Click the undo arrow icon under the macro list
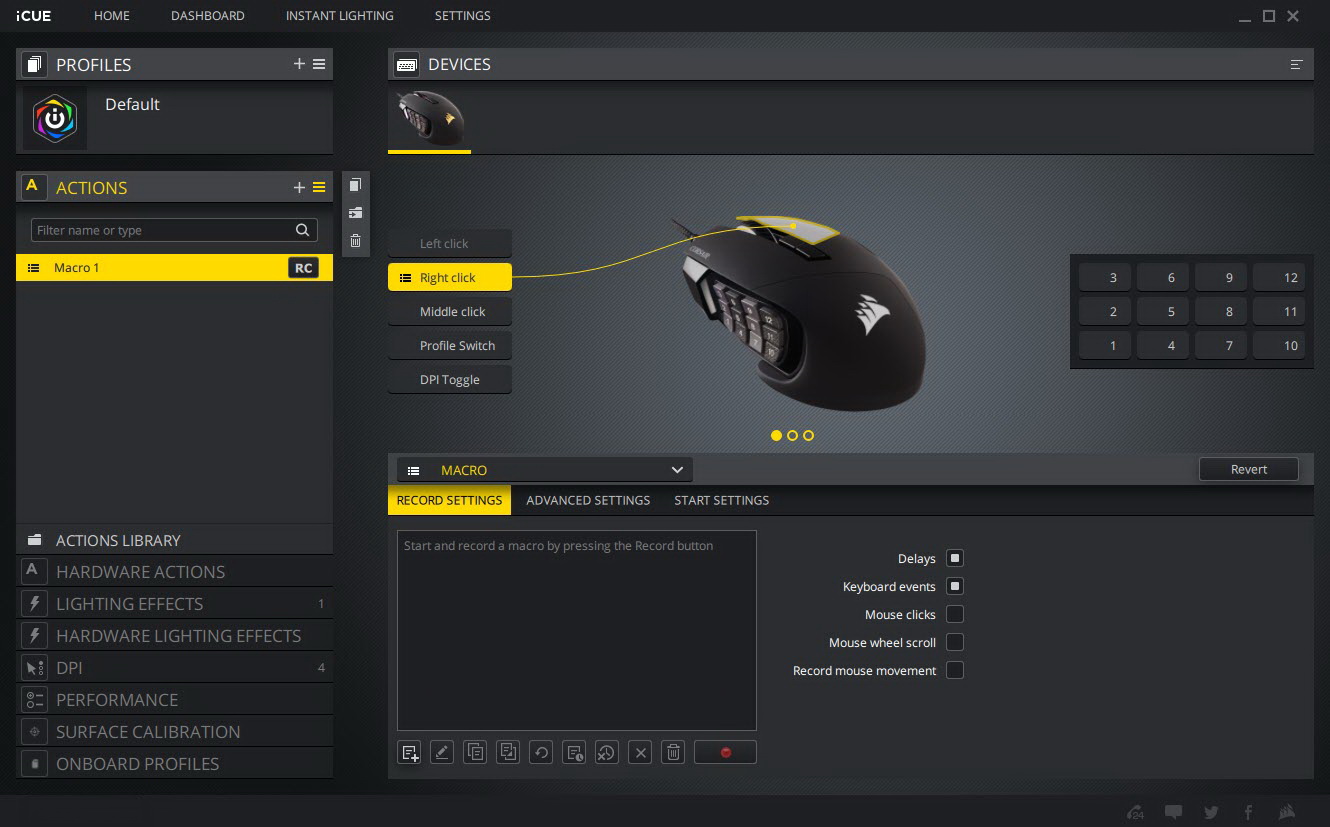Screen dimensions: 1330x827 [x=541, y=752]
